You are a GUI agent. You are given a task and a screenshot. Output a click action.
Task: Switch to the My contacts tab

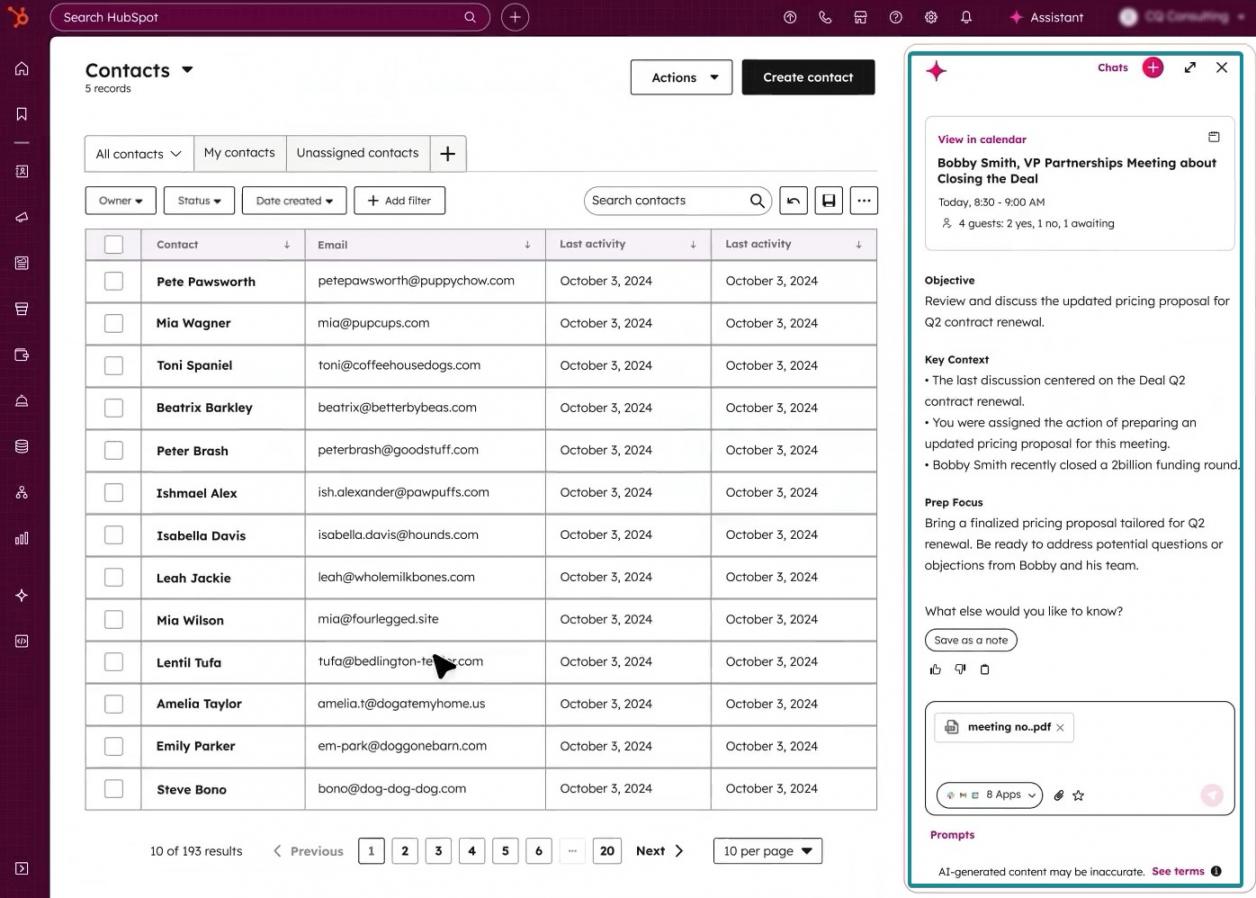click(x=239, y=153)
